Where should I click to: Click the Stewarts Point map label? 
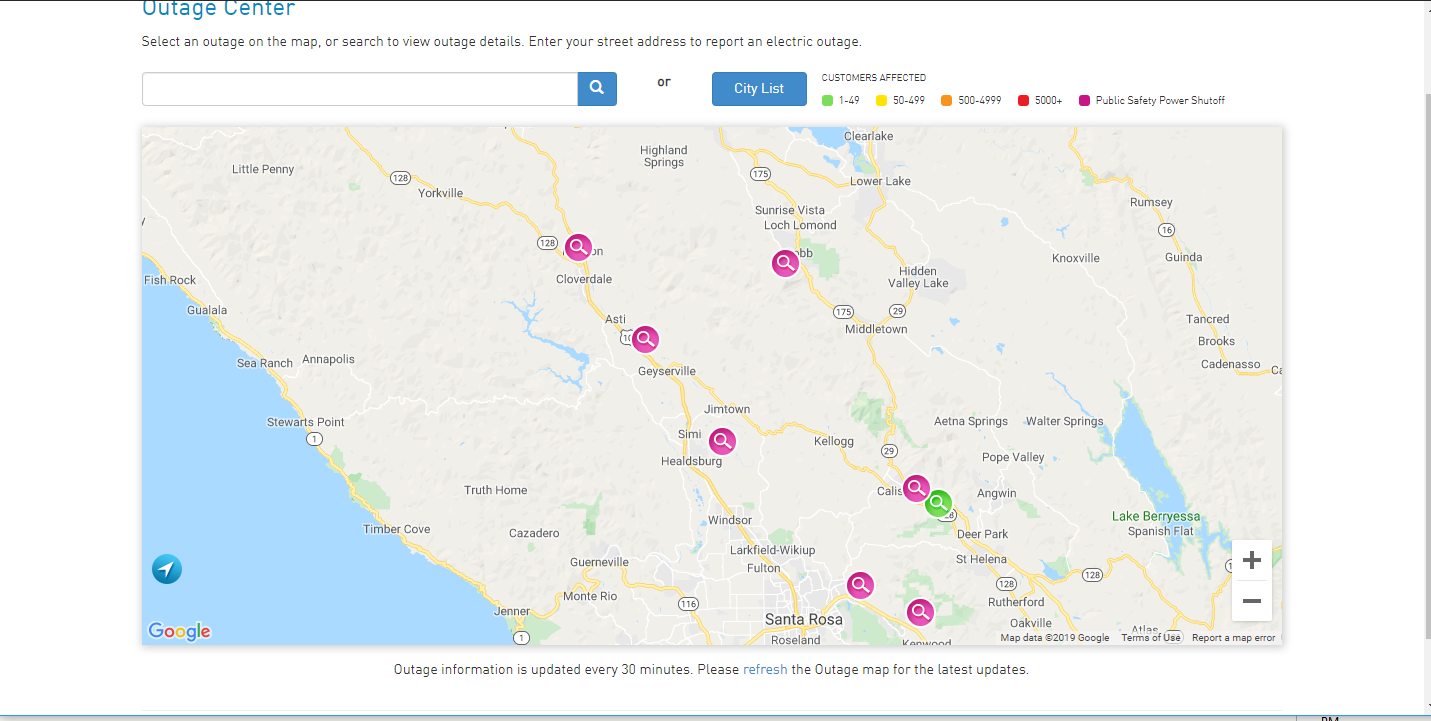click(x=305, y=422)
